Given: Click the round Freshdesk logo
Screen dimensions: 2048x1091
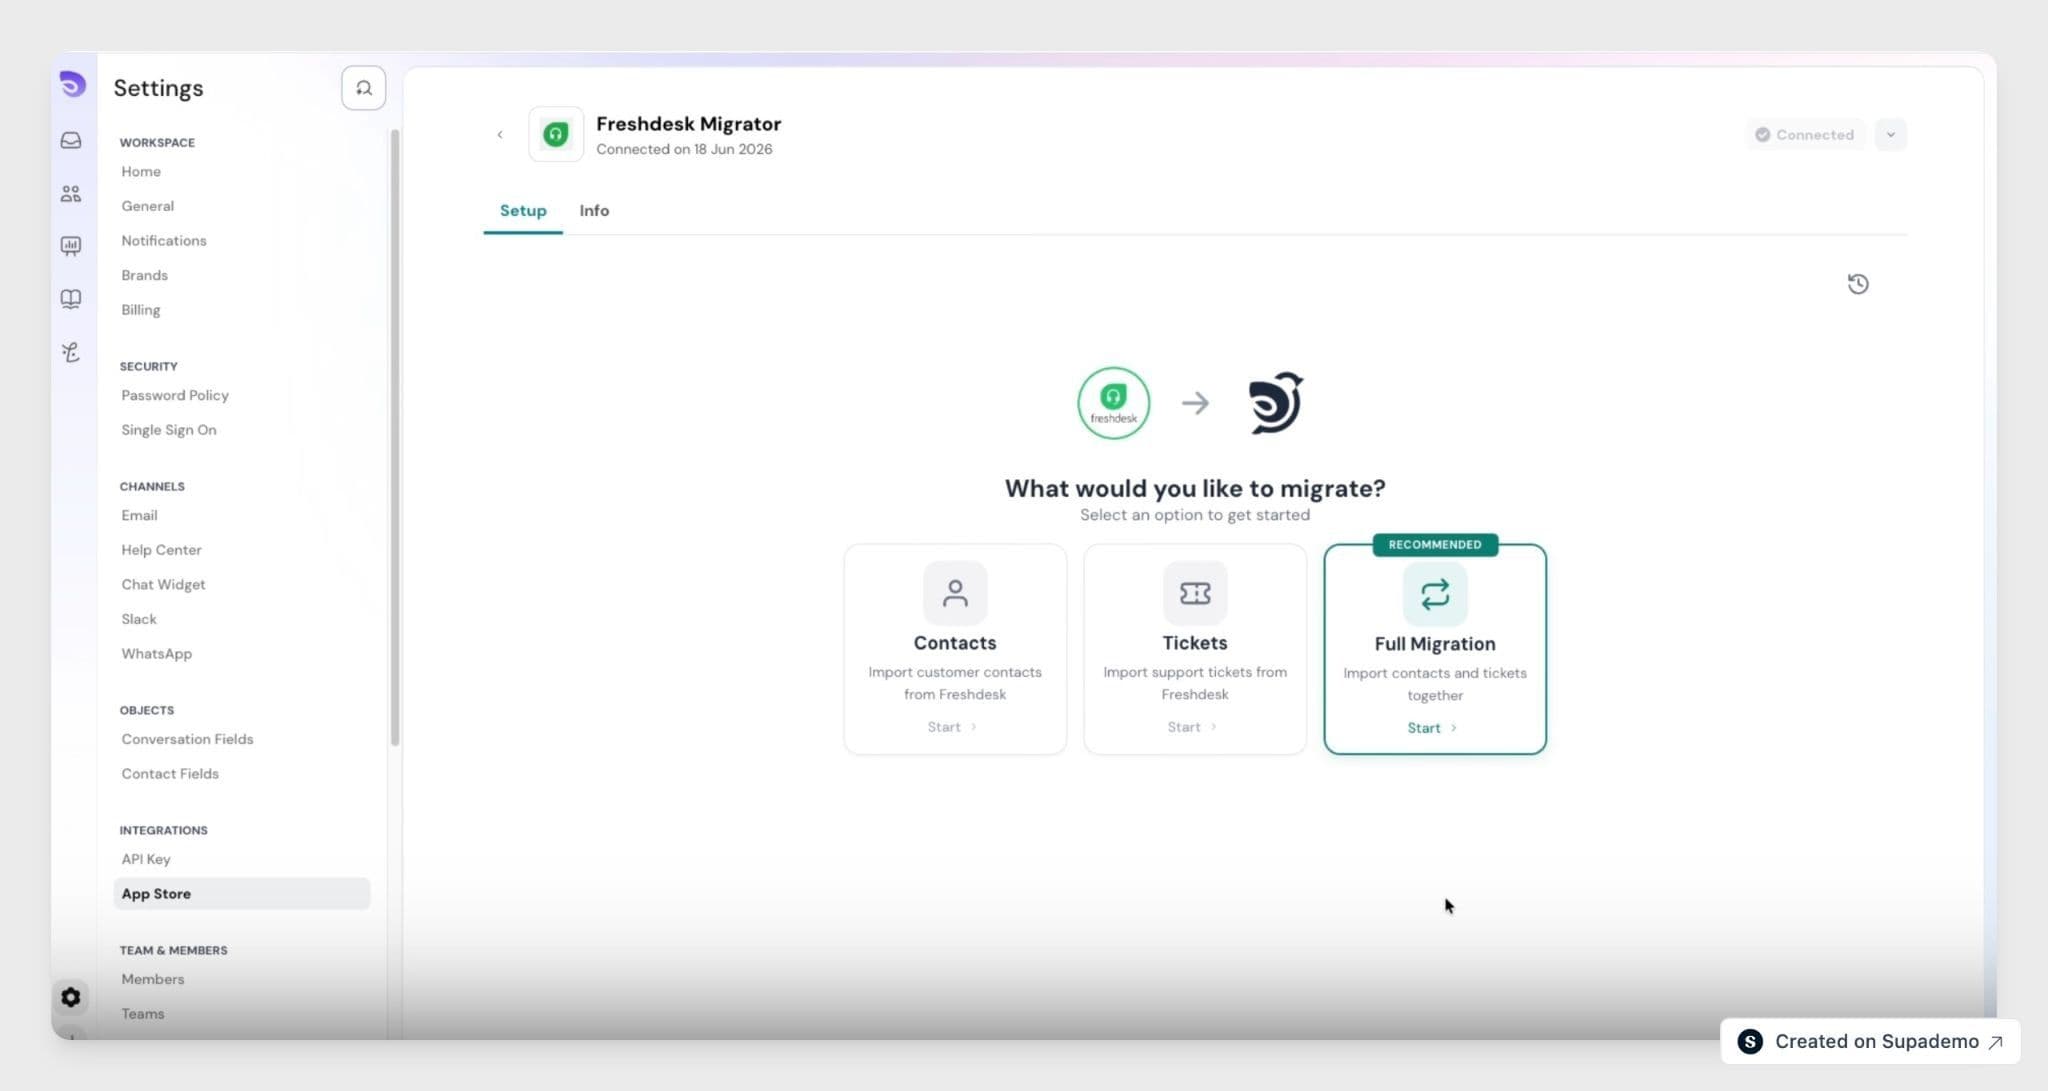Looking at the screenshot, I should coord(1113,403).
